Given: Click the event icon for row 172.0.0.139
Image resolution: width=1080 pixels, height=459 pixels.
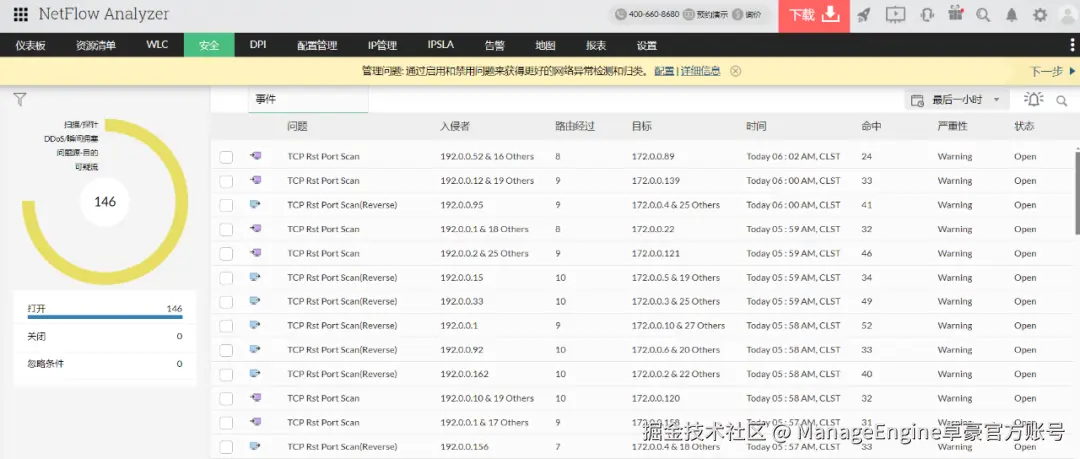Looking at the screenshot, I should pyautogui.click(x=256, y=181).
